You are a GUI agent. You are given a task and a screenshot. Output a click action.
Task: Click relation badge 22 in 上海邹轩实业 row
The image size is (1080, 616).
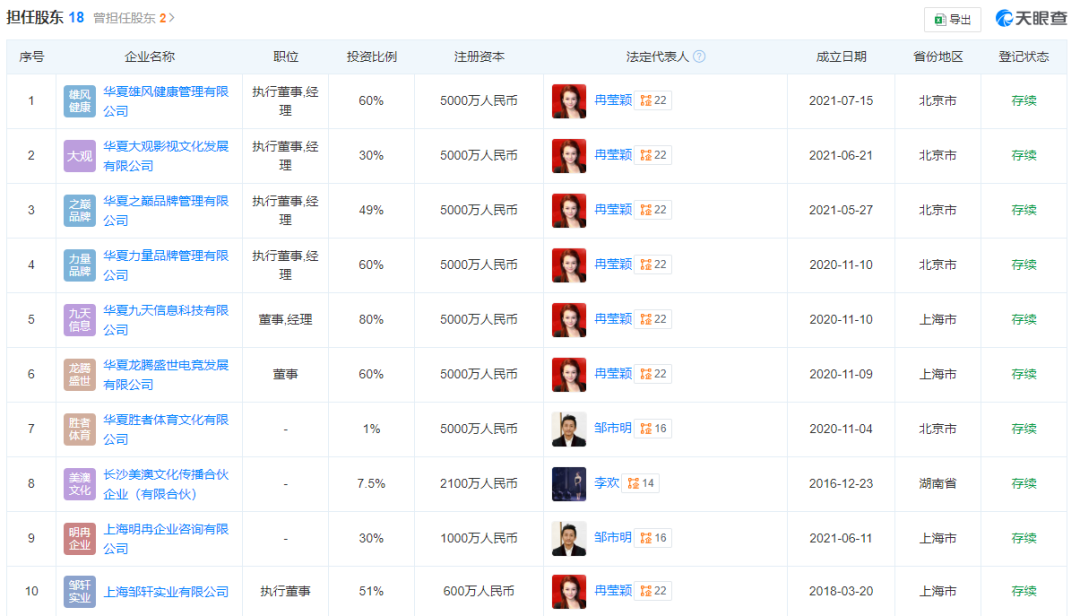[653, 591]
